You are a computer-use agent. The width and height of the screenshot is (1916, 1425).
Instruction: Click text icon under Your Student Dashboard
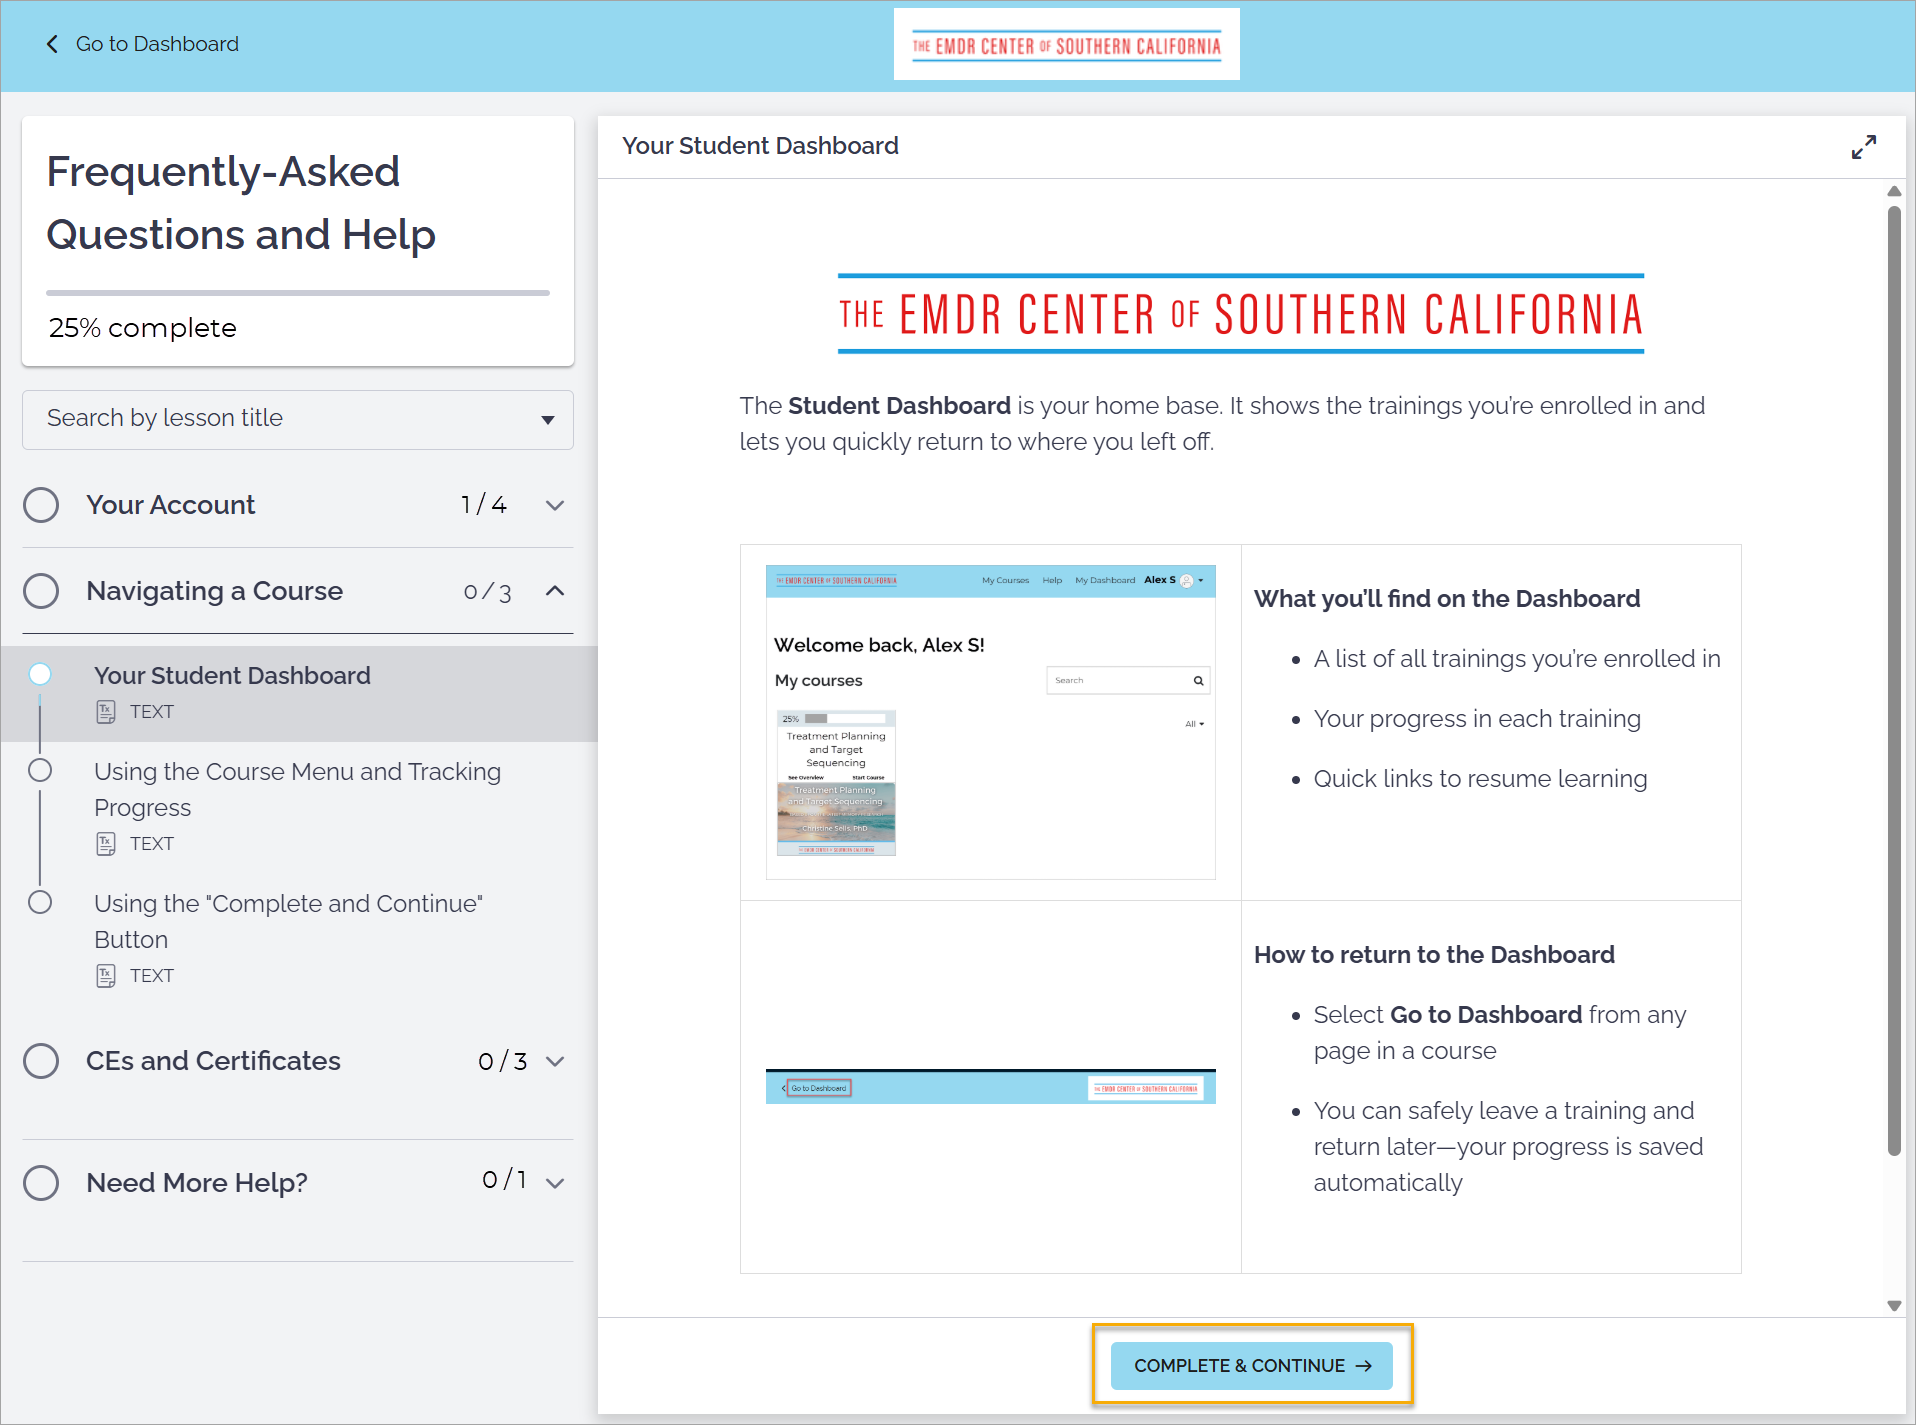click(x=106, y=712)
